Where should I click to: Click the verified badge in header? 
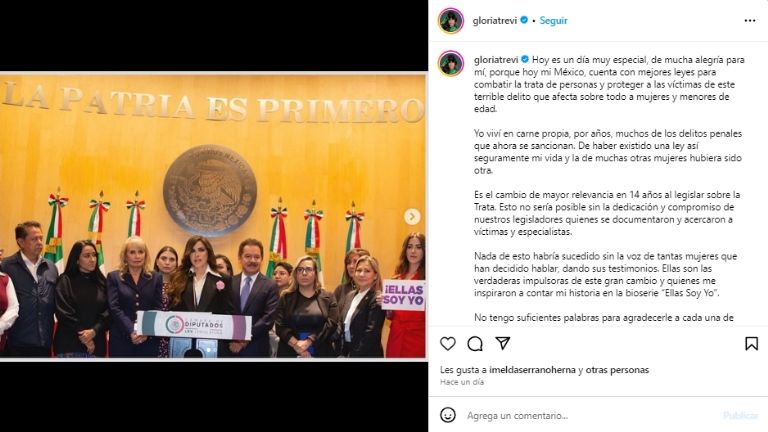524,20
